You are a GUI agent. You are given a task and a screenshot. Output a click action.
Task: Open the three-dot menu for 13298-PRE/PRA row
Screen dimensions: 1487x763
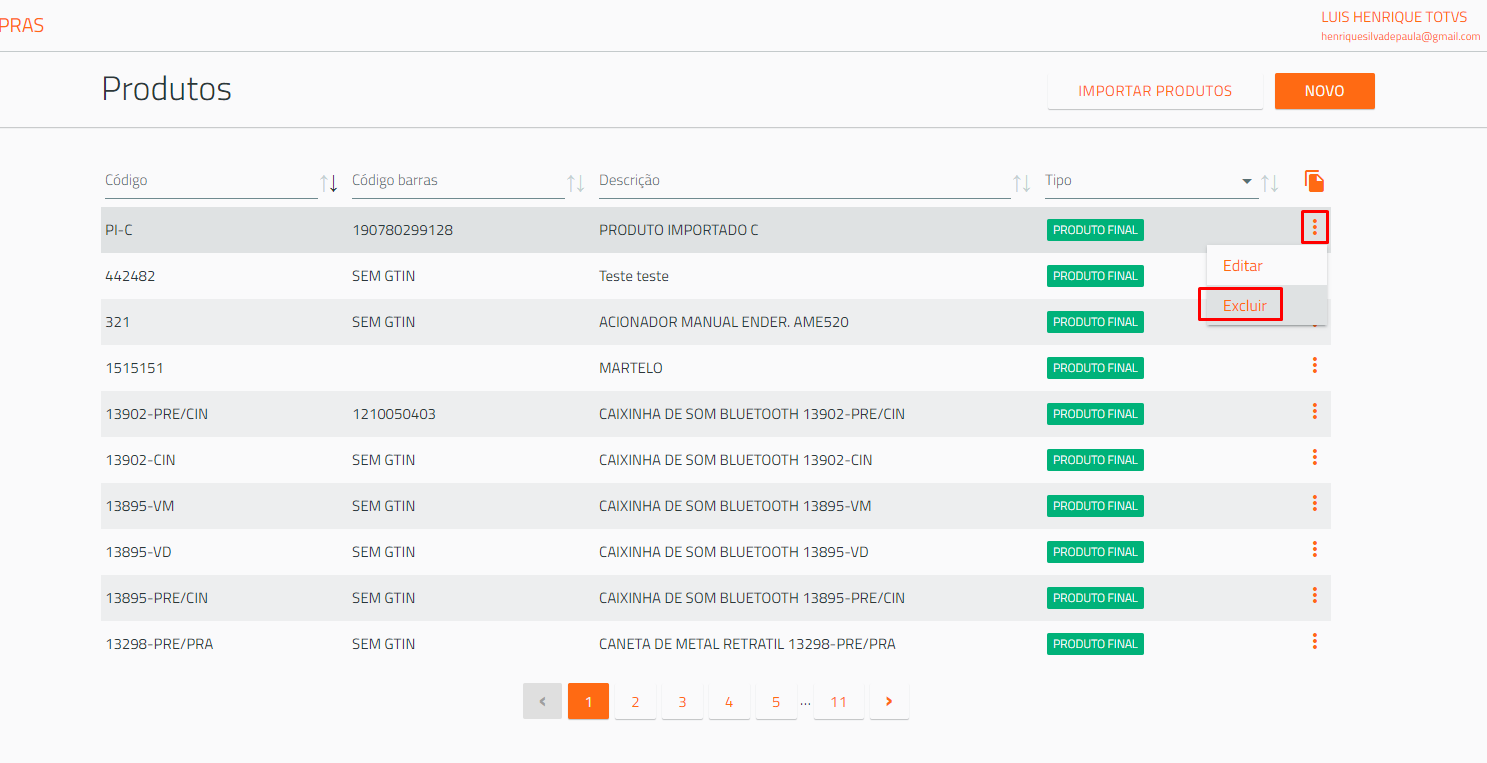tap(1314, 642)
